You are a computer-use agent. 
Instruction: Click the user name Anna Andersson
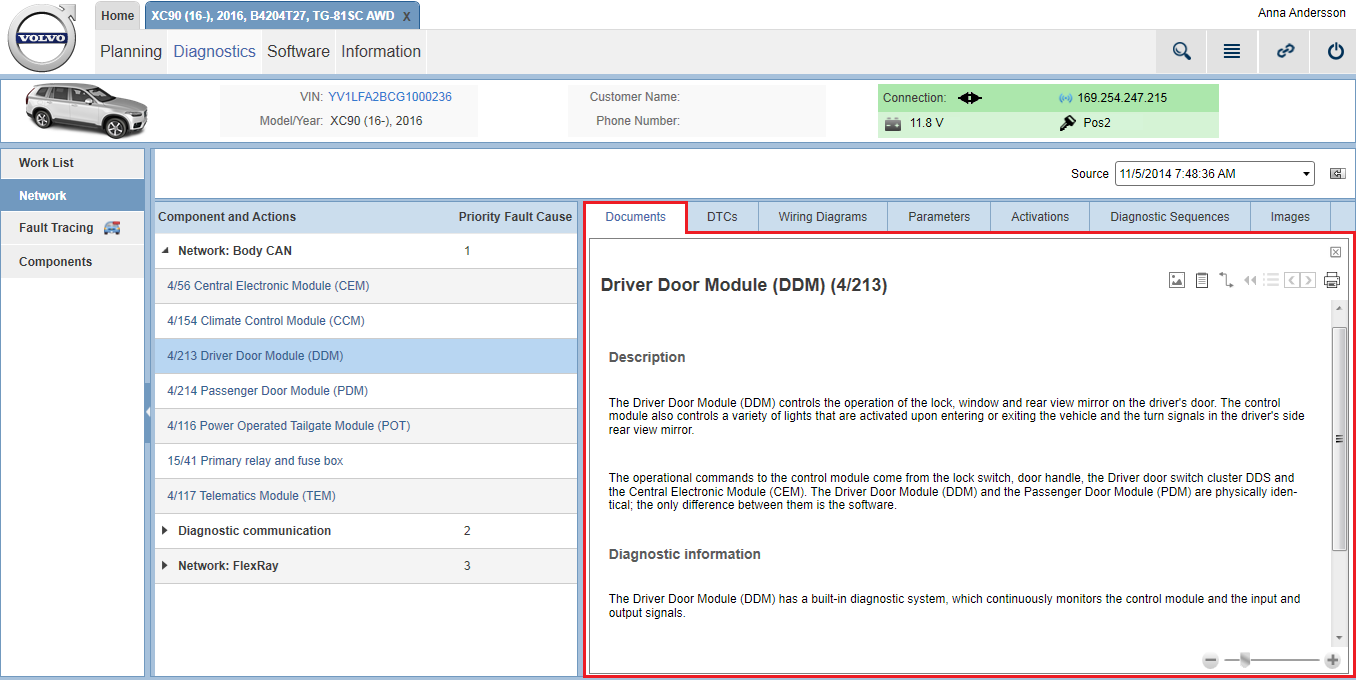point(1301,13)
